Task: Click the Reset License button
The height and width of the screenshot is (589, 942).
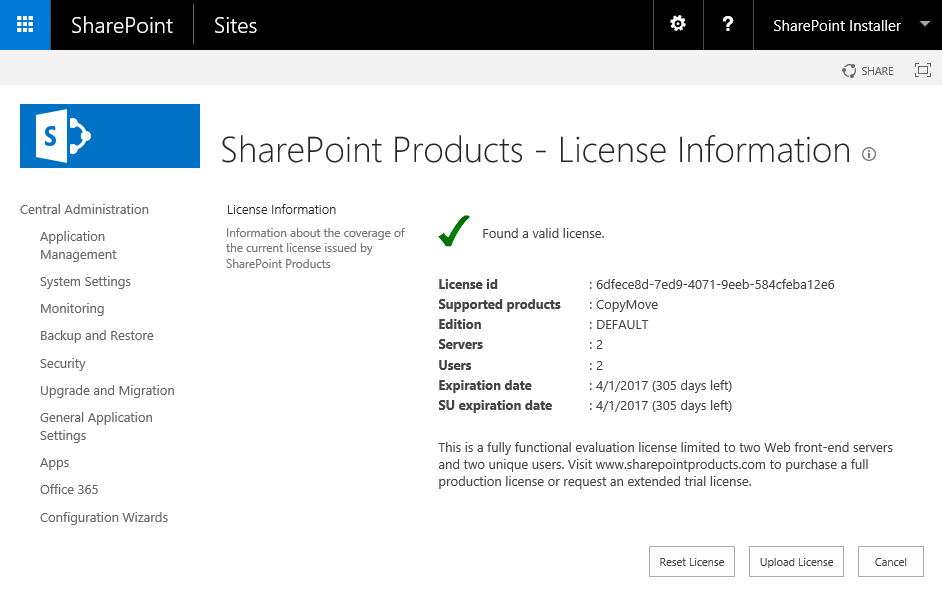Action: (691, 561)
